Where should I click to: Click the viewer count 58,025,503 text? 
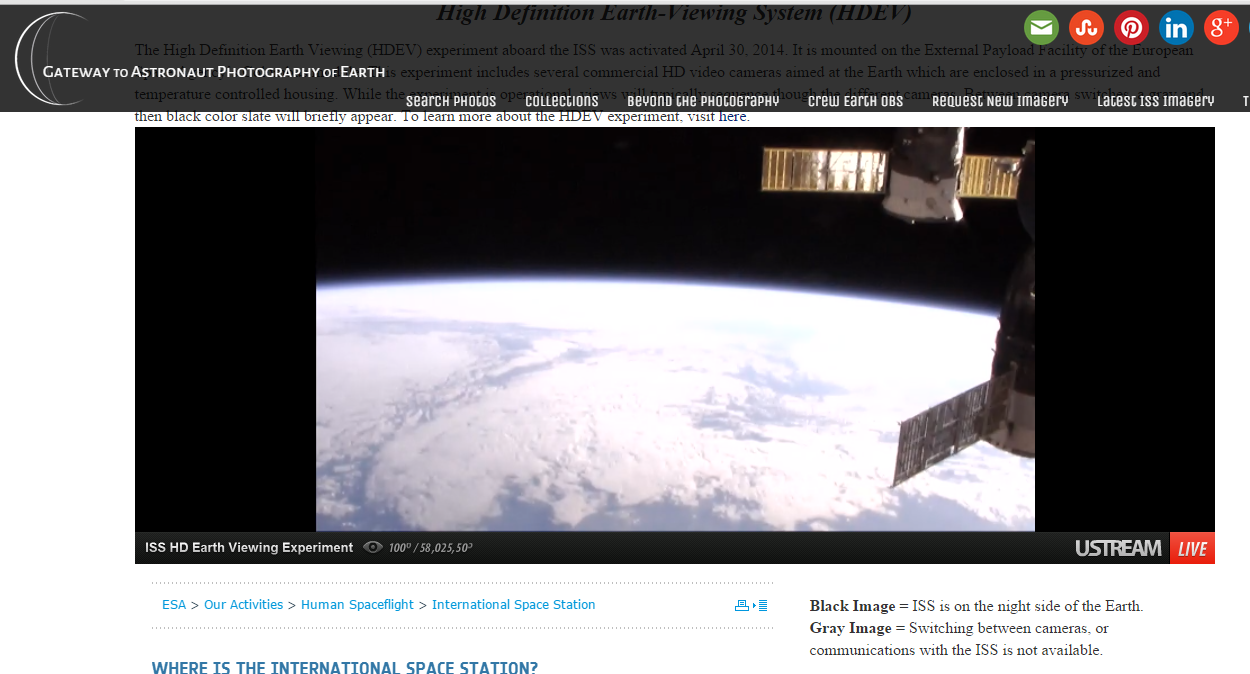coord(431,548)
